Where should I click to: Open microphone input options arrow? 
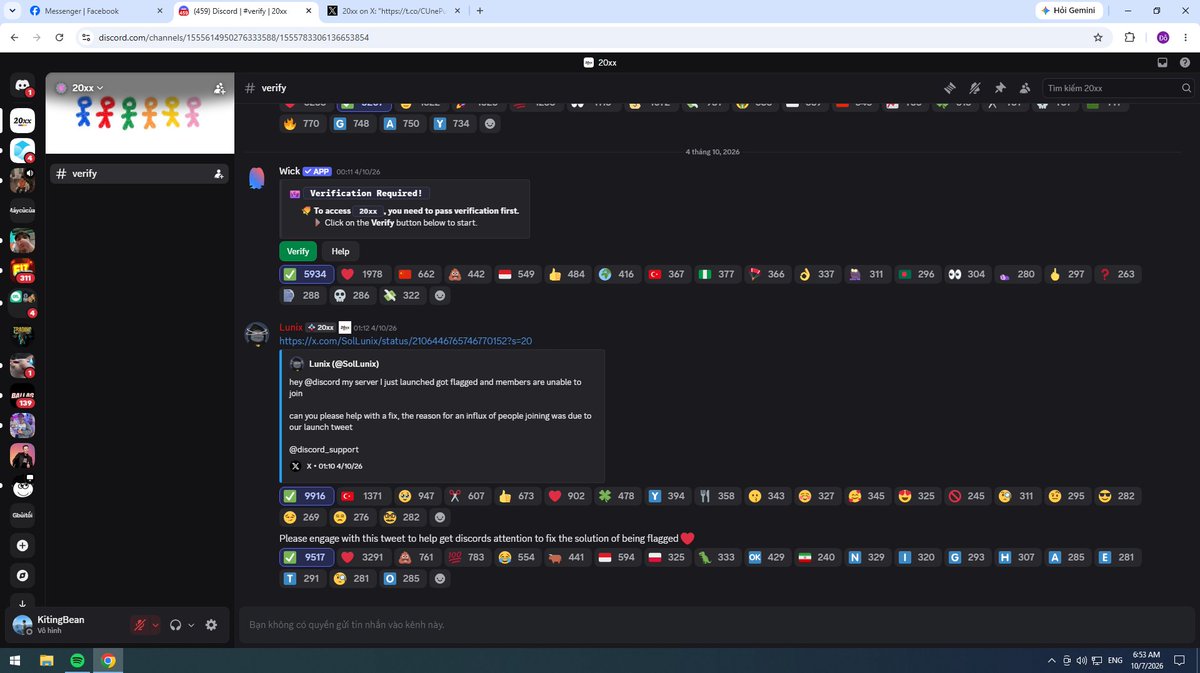point(155,625)
